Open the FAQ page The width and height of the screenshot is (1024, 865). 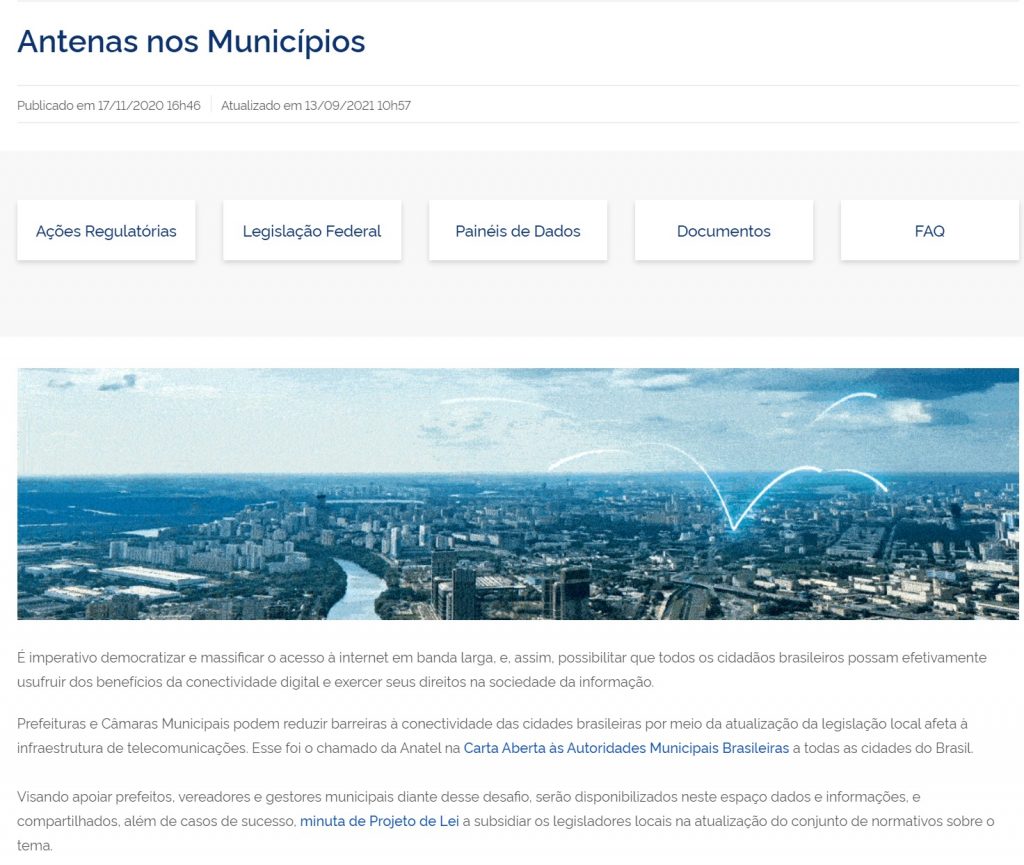(929, 231)
